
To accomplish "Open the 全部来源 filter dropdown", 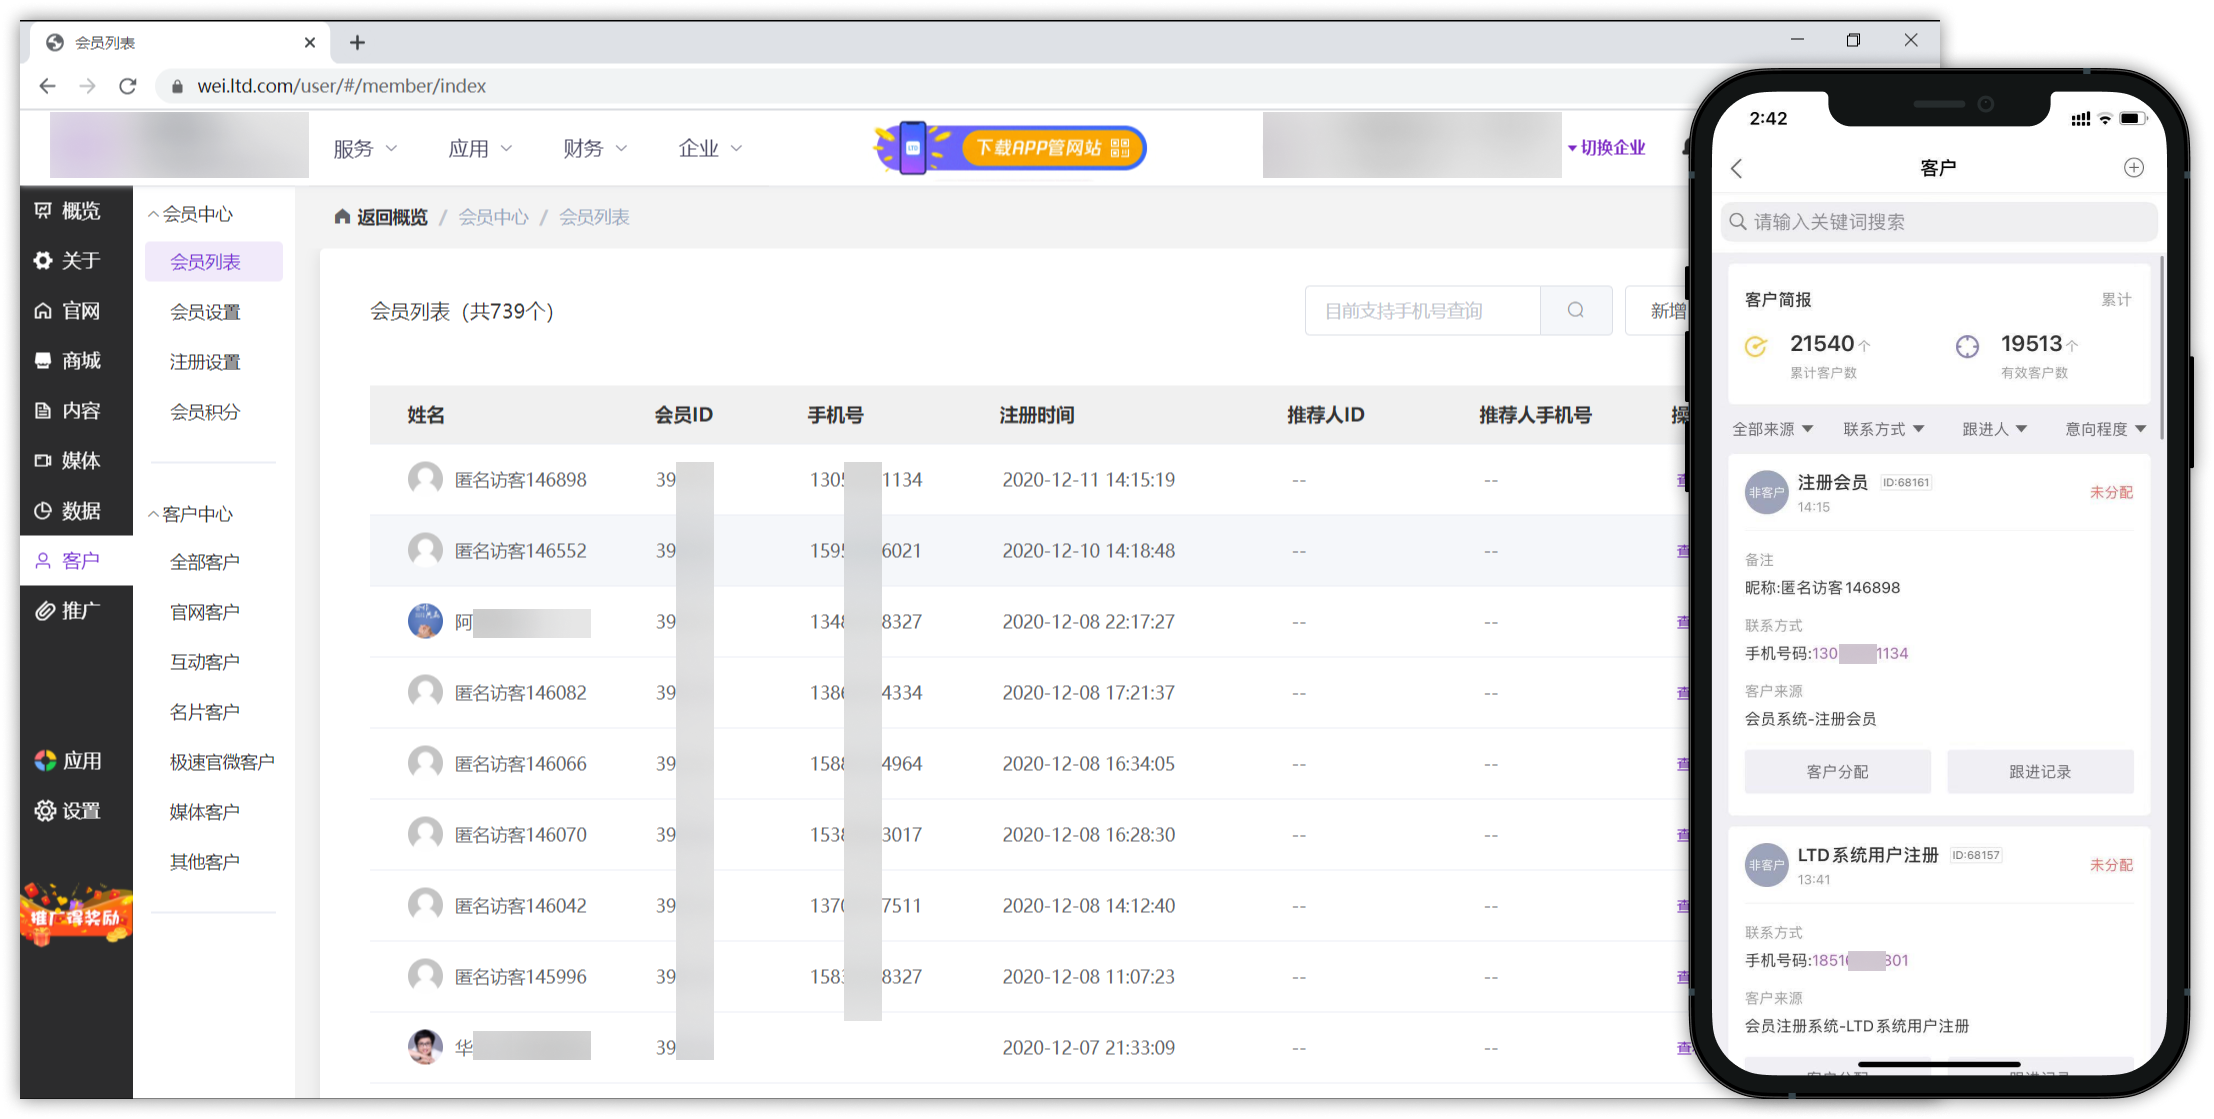I will (1772, 429).
